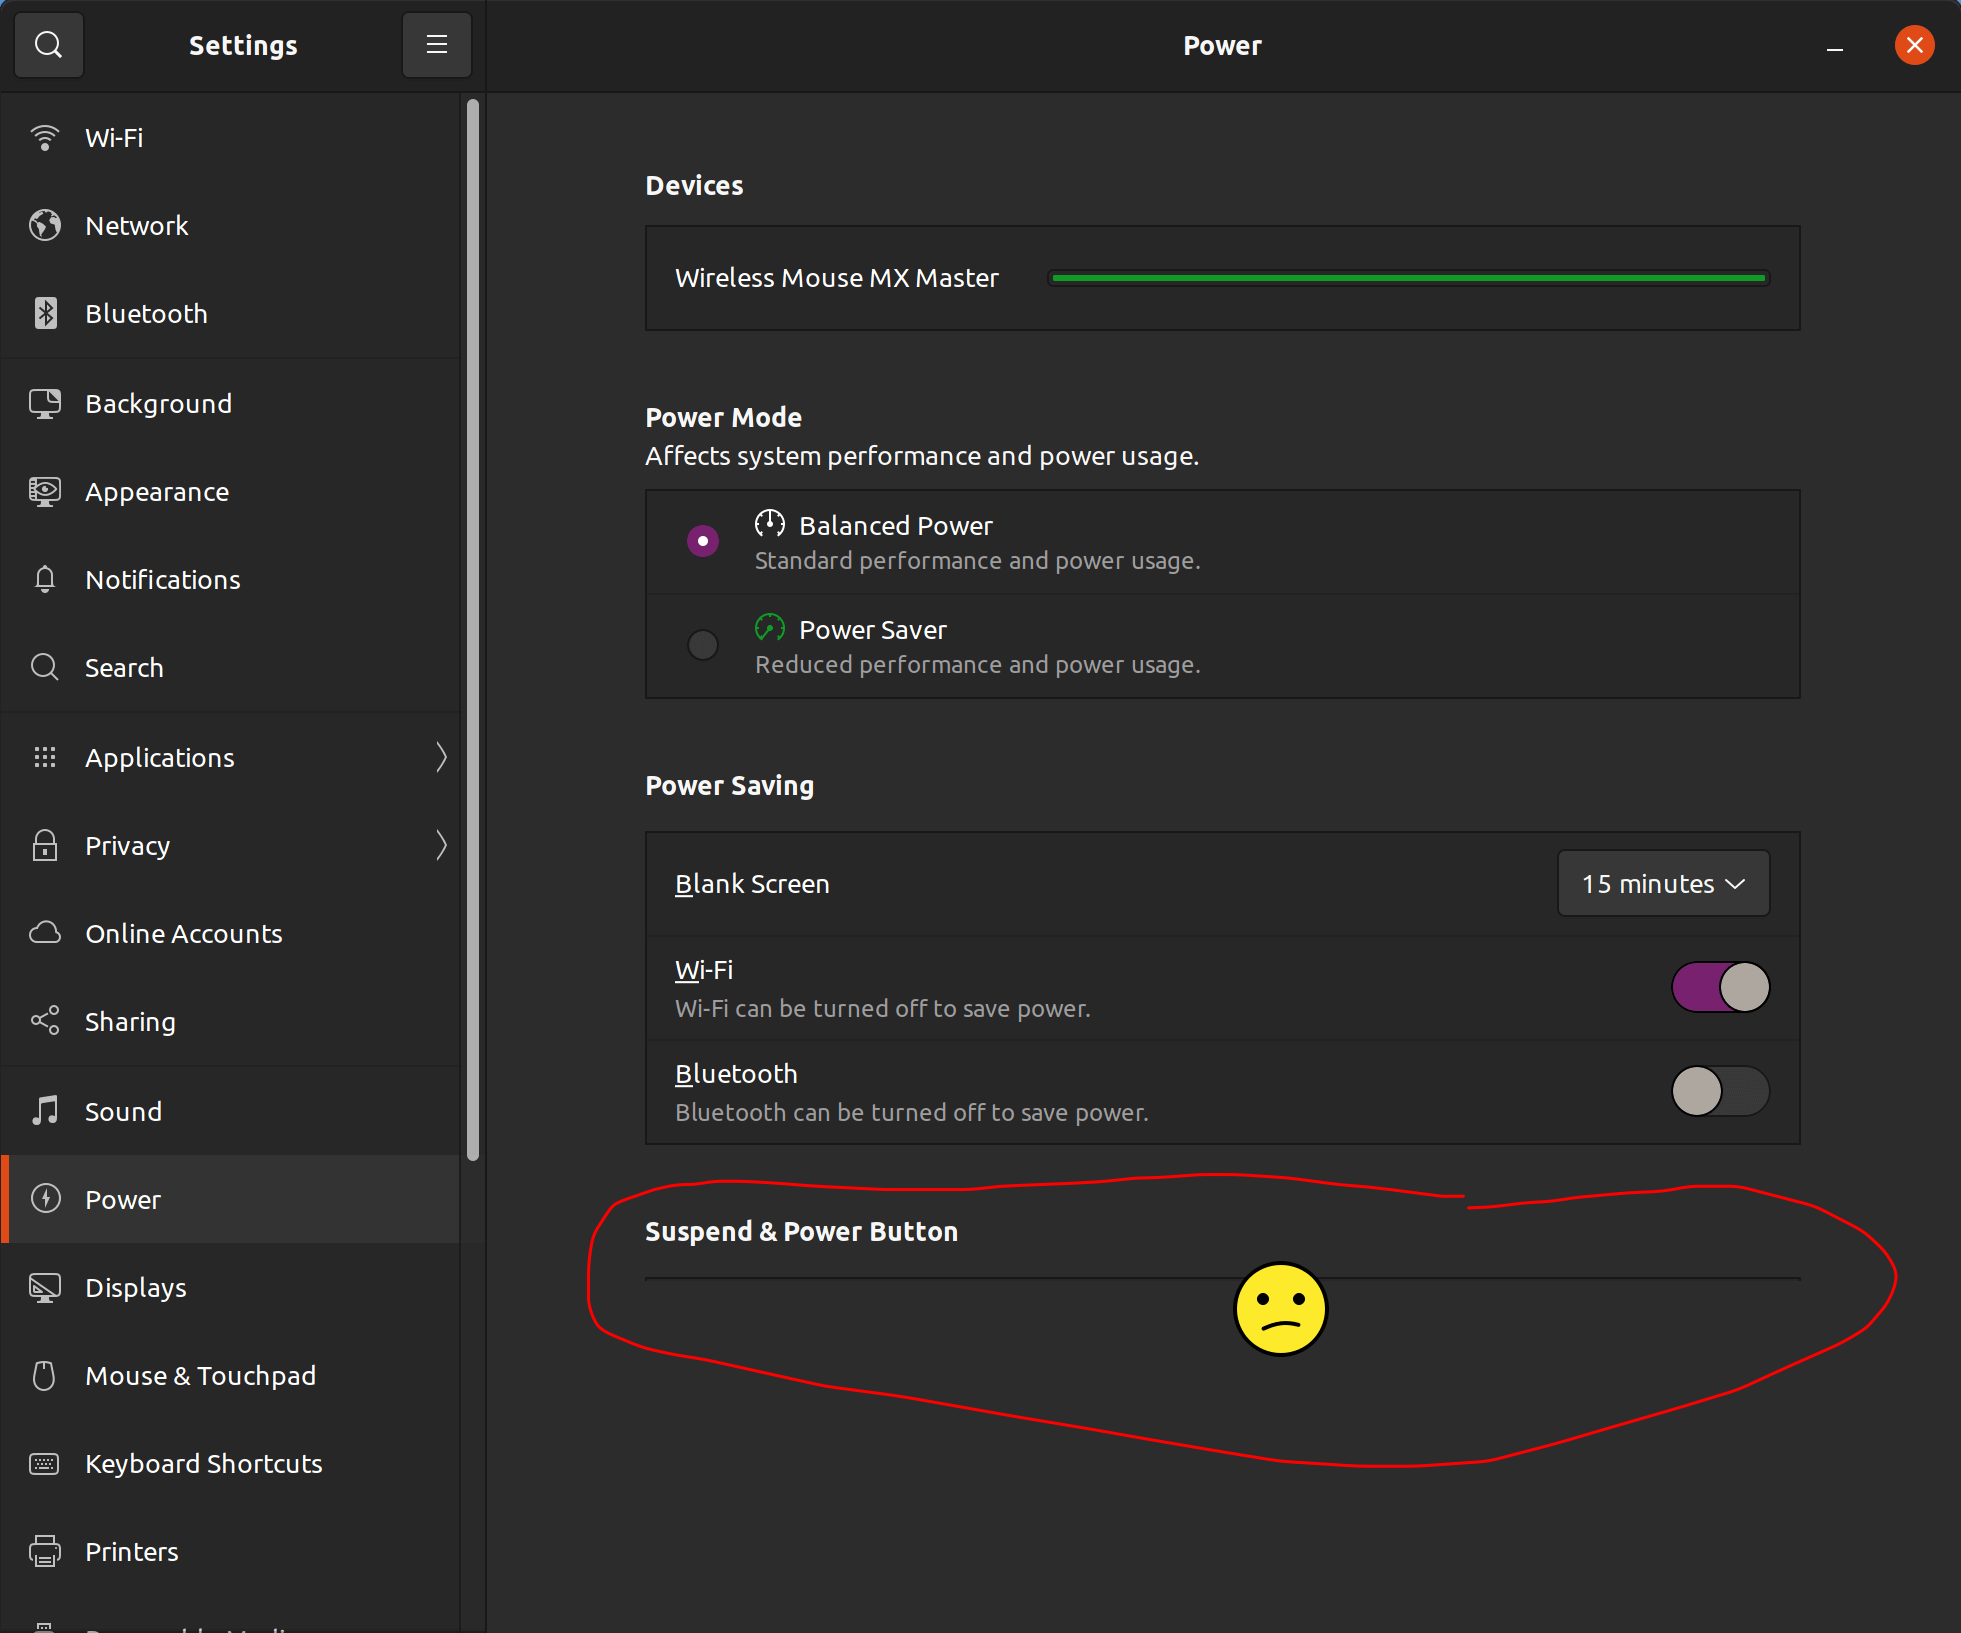Open Mouse & Touchpad settings

(x=200, y=1376)
